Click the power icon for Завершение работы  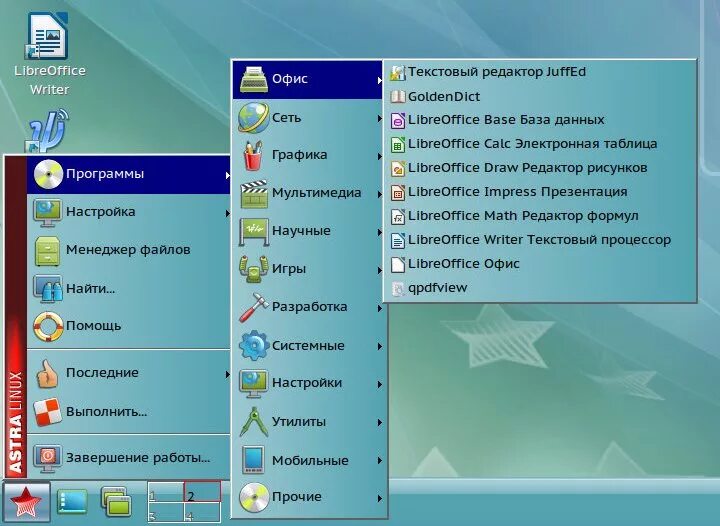[x=47, y=458]
